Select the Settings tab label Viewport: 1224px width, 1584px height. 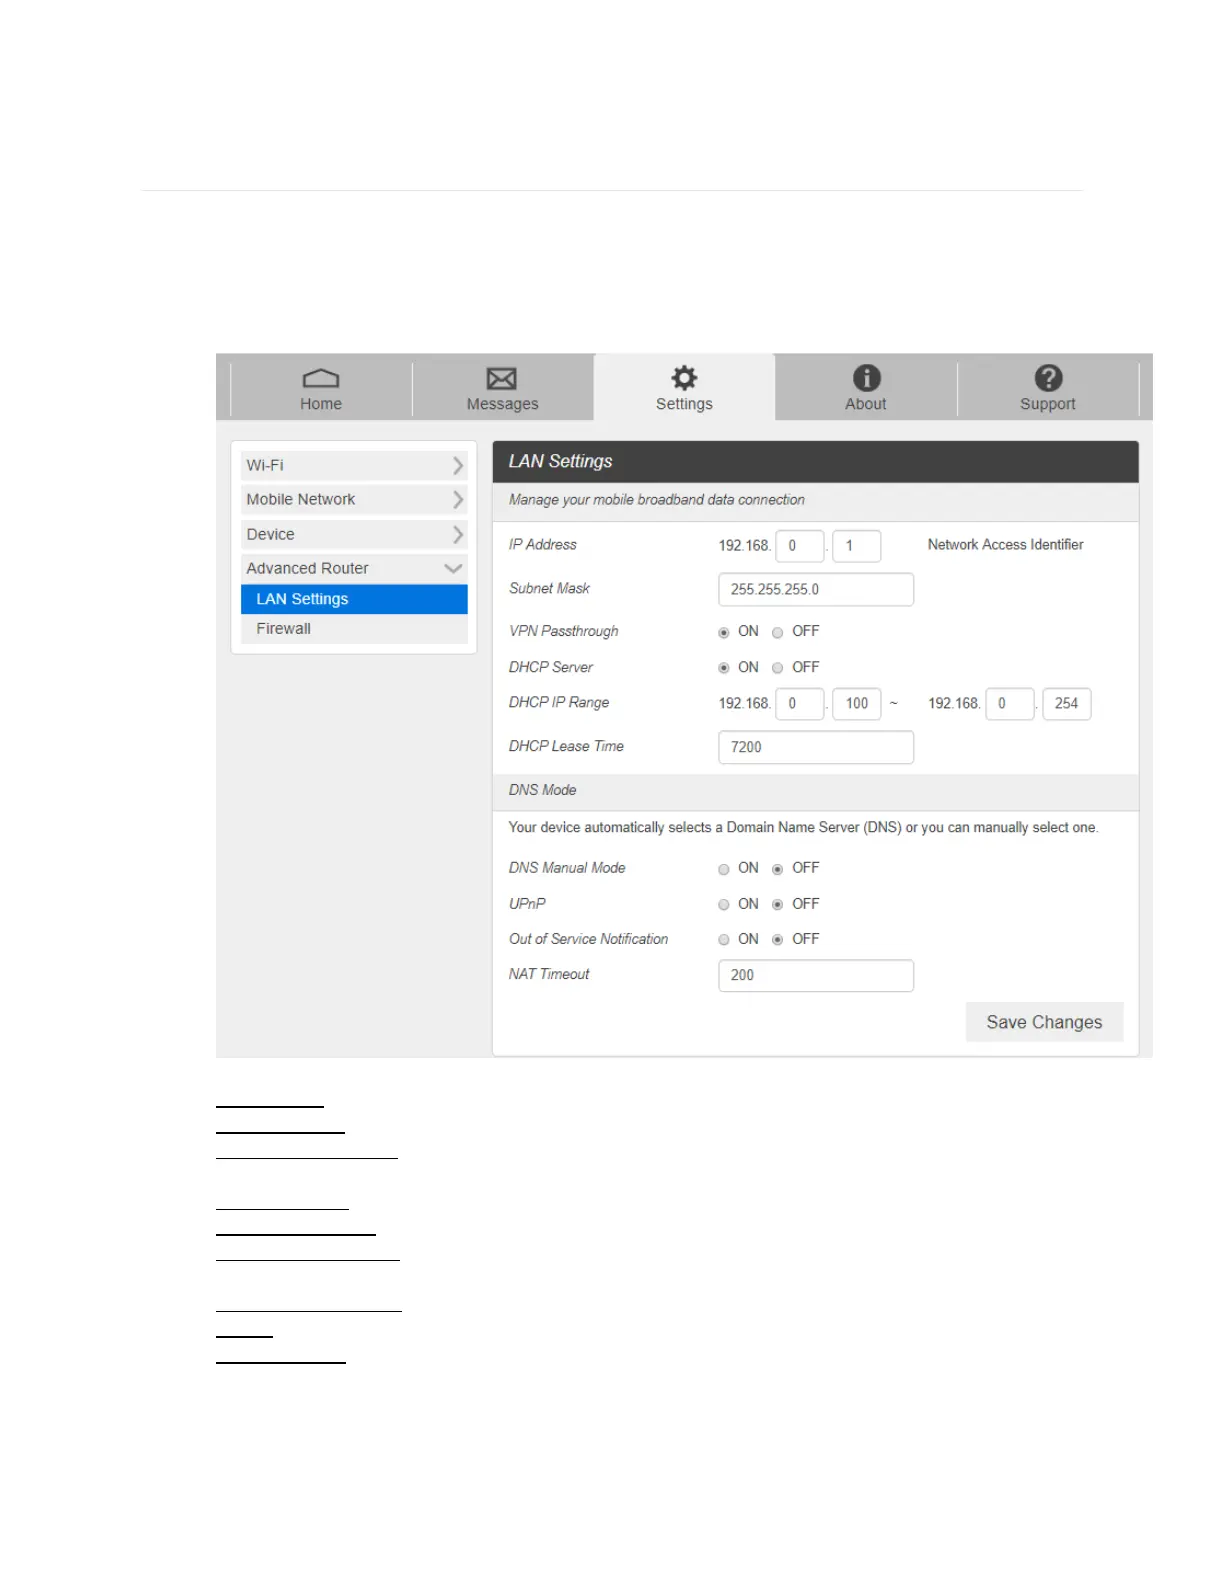coord(684,404)
